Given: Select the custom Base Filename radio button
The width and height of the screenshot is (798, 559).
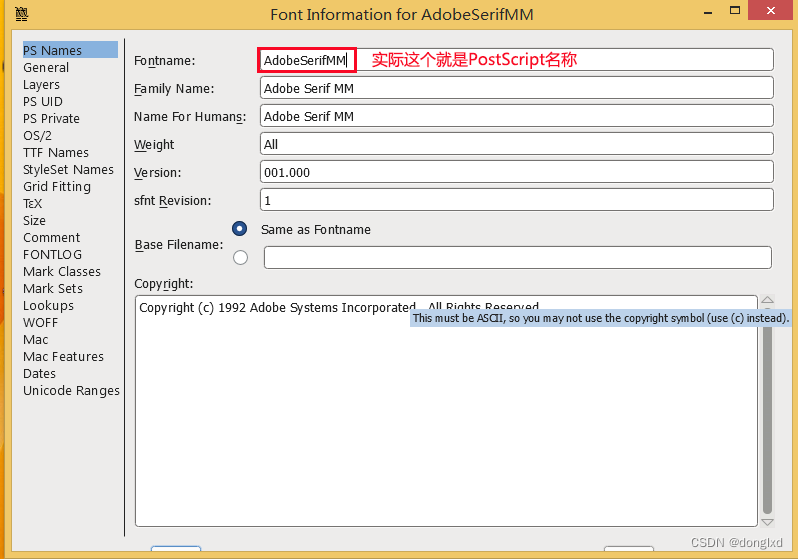Looking at the screenshot, I should click(x=240, y=257).
